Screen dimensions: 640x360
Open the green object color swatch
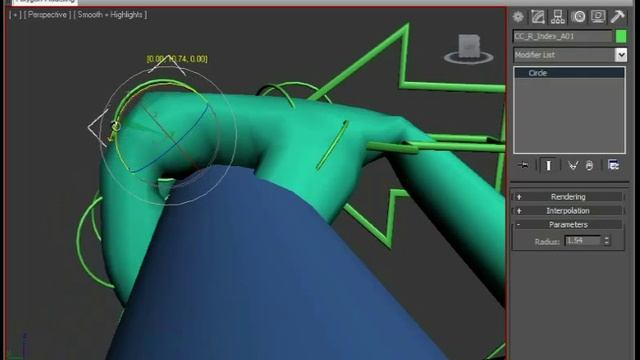(x=621, y=36)
